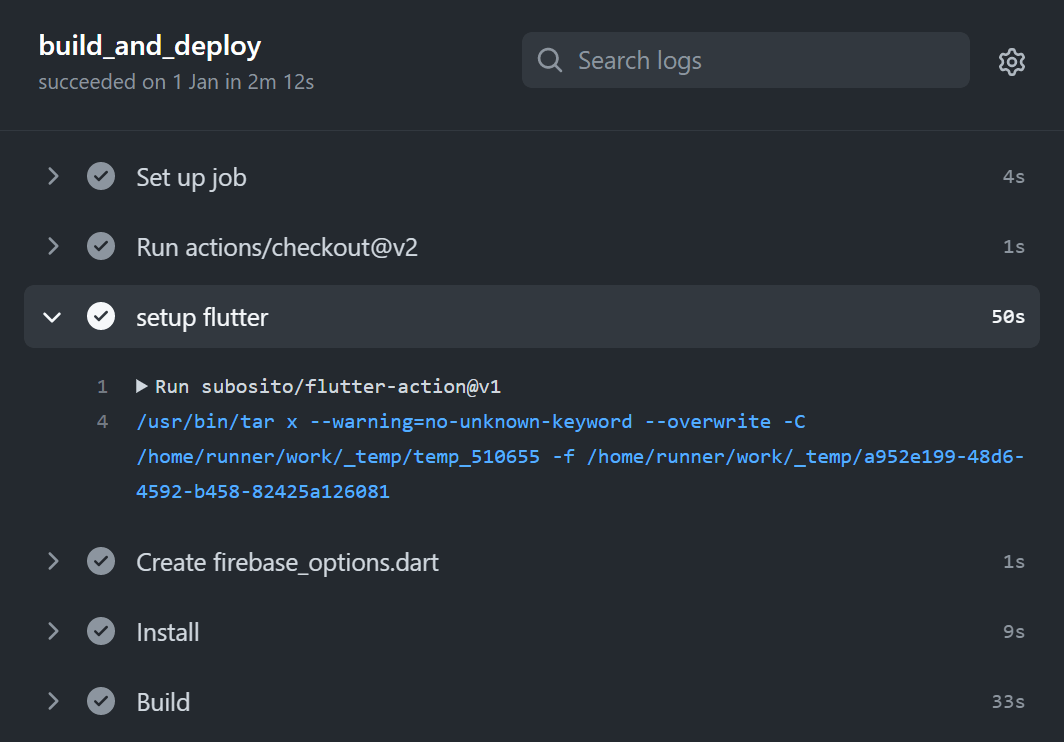This screenshot has height=742, width=1064.
Task: Select the Install step label
Action: pos(168,632)
